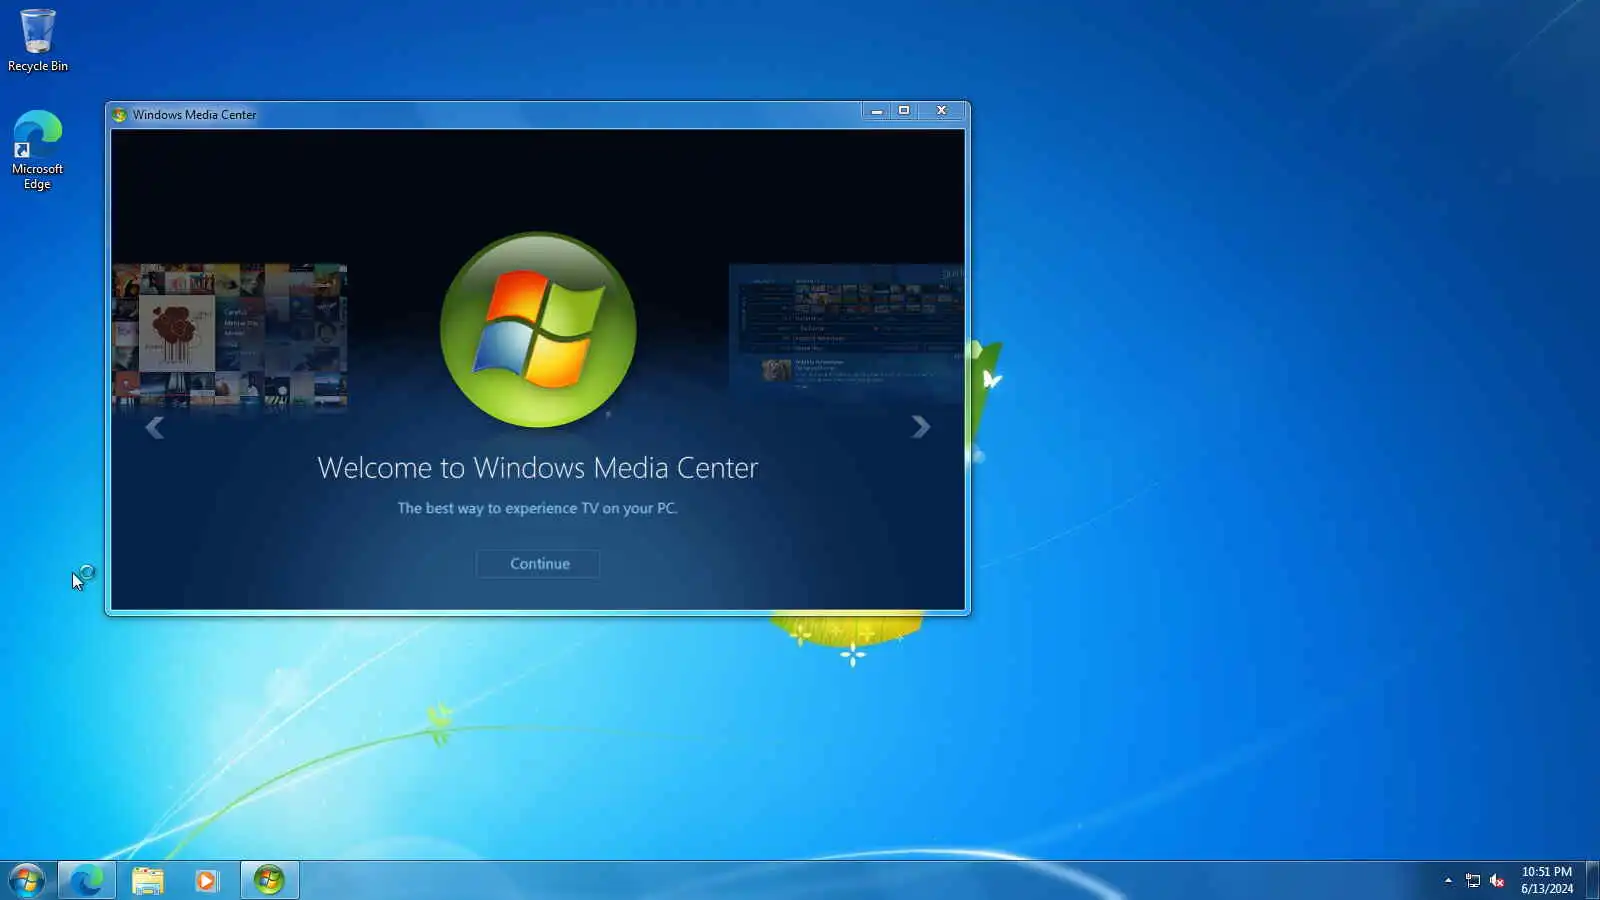Click the large Windows Media Center logo
This screenshot has width=1600, height=900.
(538, 330)
